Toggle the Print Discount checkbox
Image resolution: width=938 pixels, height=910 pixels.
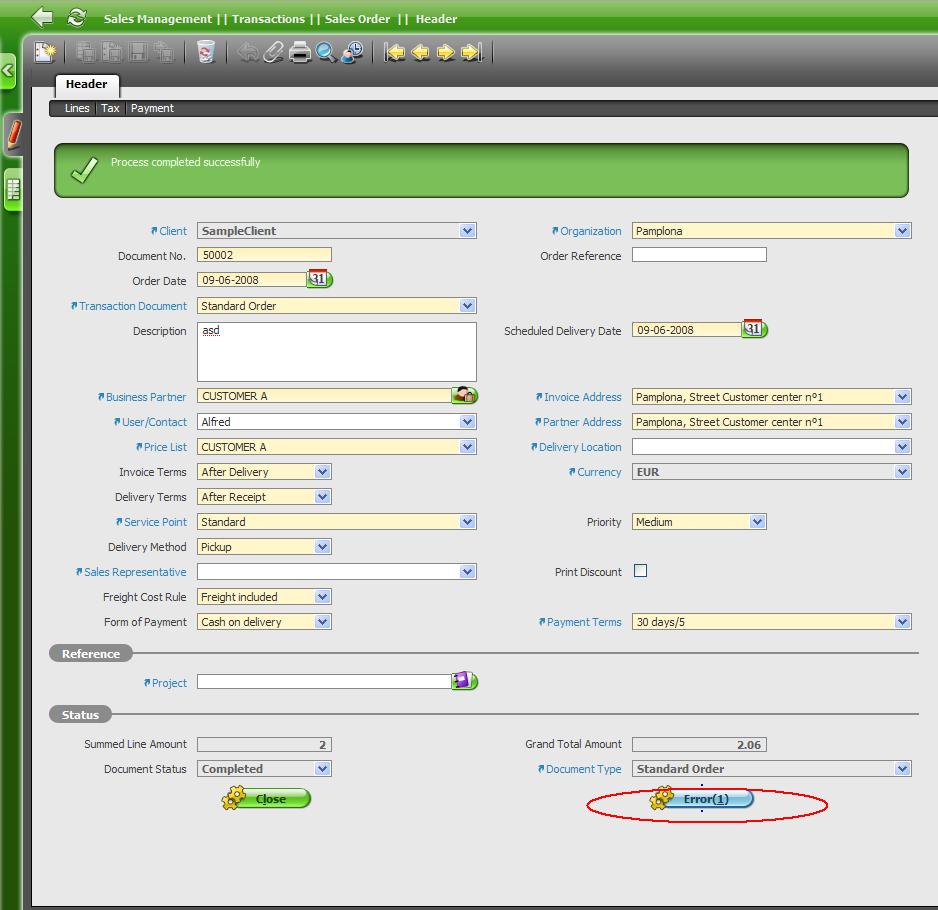pyautogui.click(x=641, y=571)
